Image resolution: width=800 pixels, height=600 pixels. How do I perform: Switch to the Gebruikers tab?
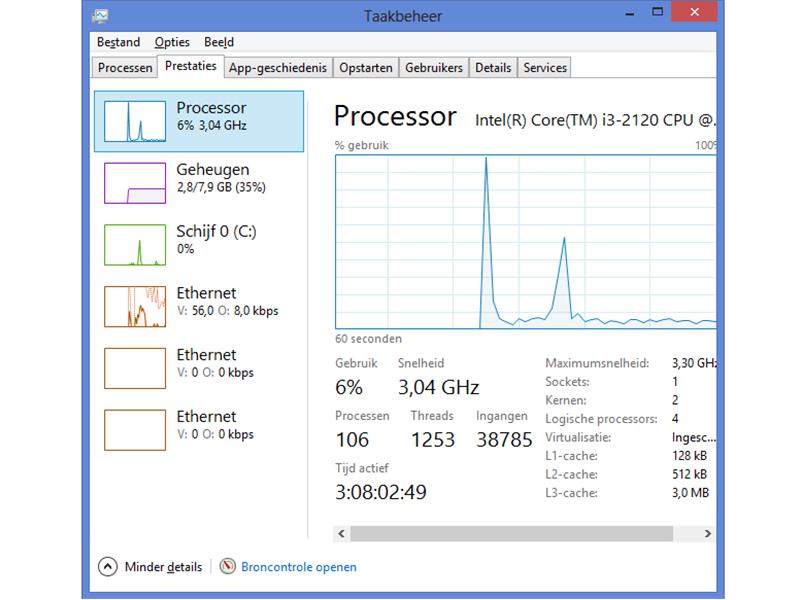pos(434,67)
